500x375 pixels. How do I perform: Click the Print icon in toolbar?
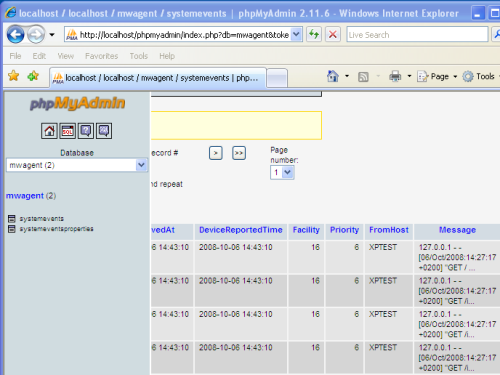395,76
